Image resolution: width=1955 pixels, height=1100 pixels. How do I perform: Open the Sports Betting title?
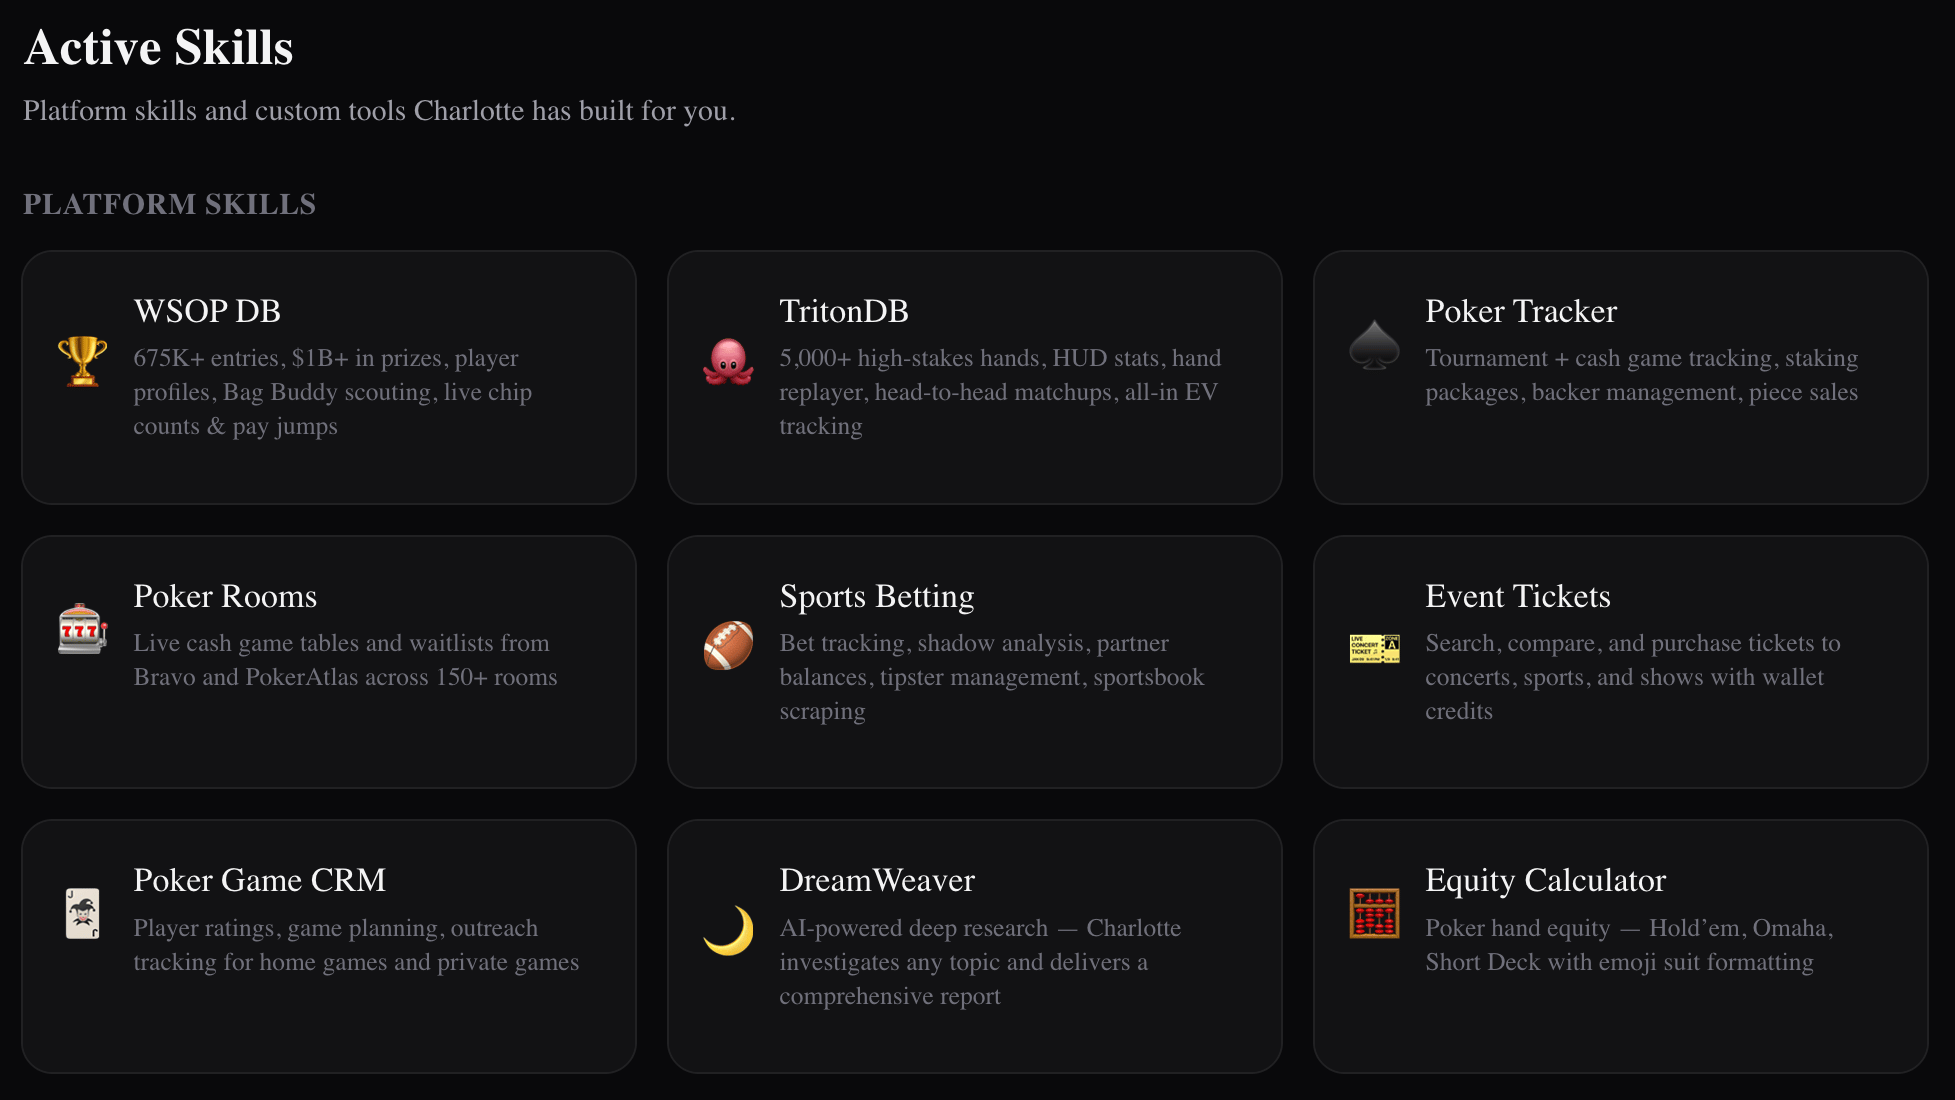coord(877,596)
